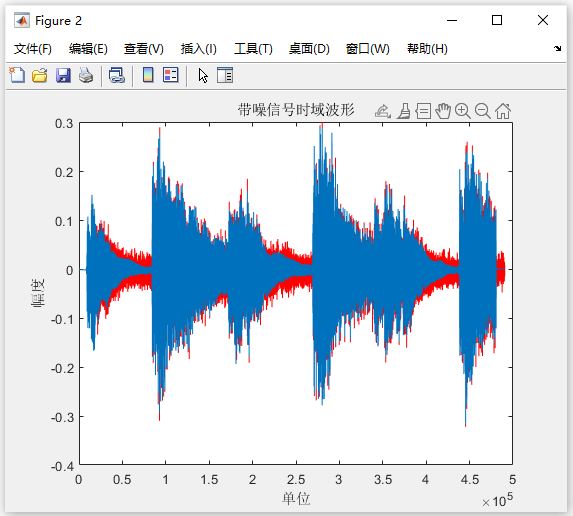Image resolution: width=573 pixels, height=516 pixels.
Task: Open the axes export menu icon
Action: click(383, 111)
